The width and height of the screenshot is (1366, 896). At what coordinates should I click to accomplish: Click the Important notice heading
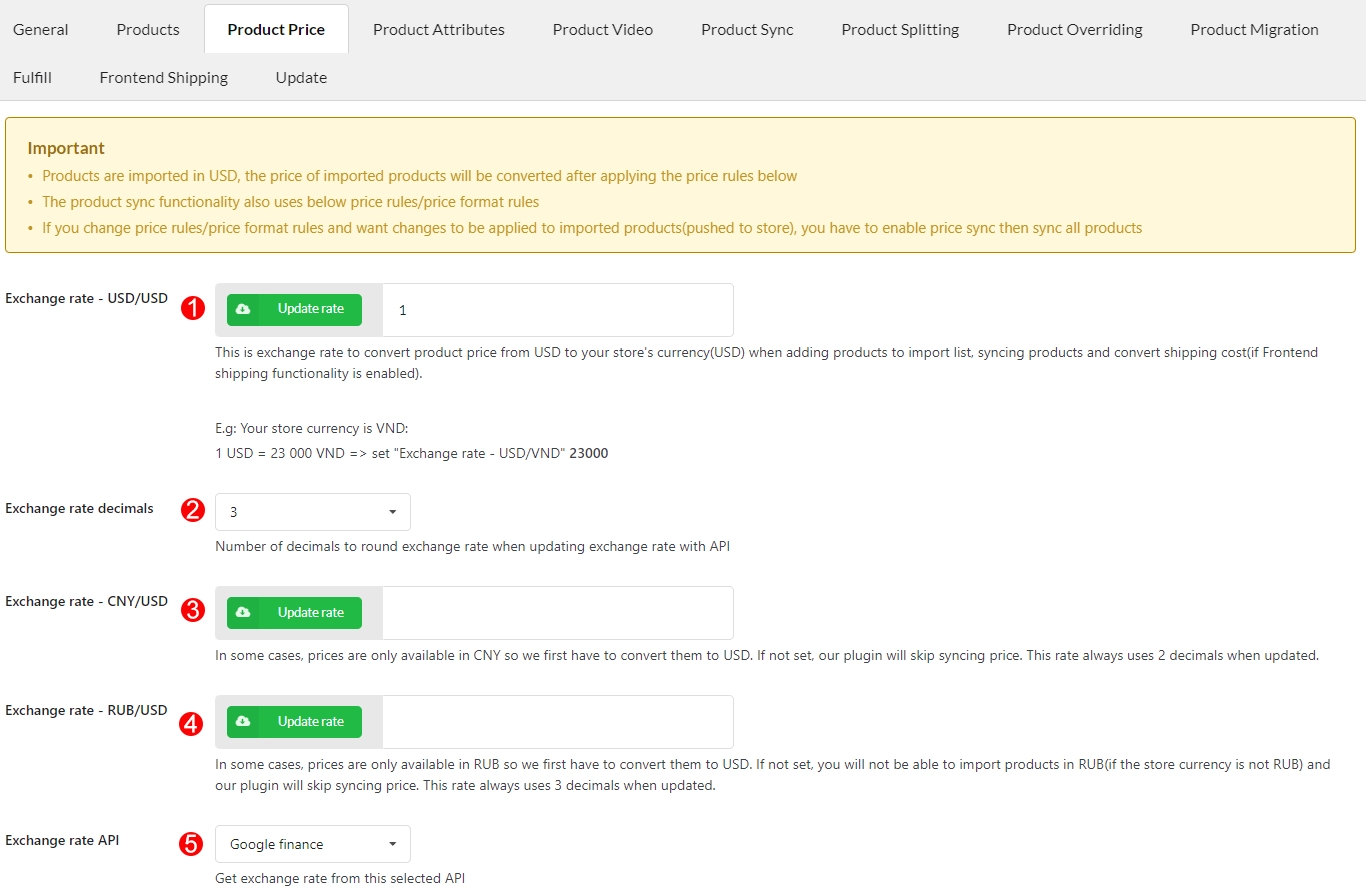tap(66, 148)
